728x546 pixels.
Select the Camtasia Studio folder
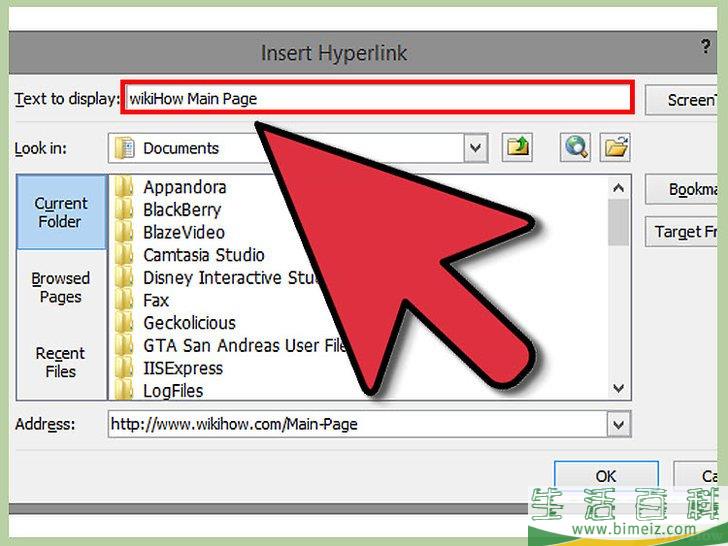point(189,255)
